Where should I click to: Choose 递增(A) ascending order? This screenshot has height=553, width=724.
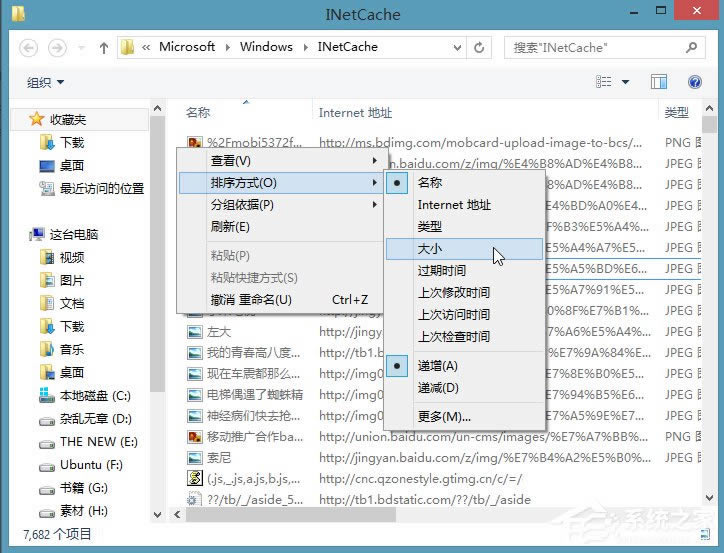464,366
